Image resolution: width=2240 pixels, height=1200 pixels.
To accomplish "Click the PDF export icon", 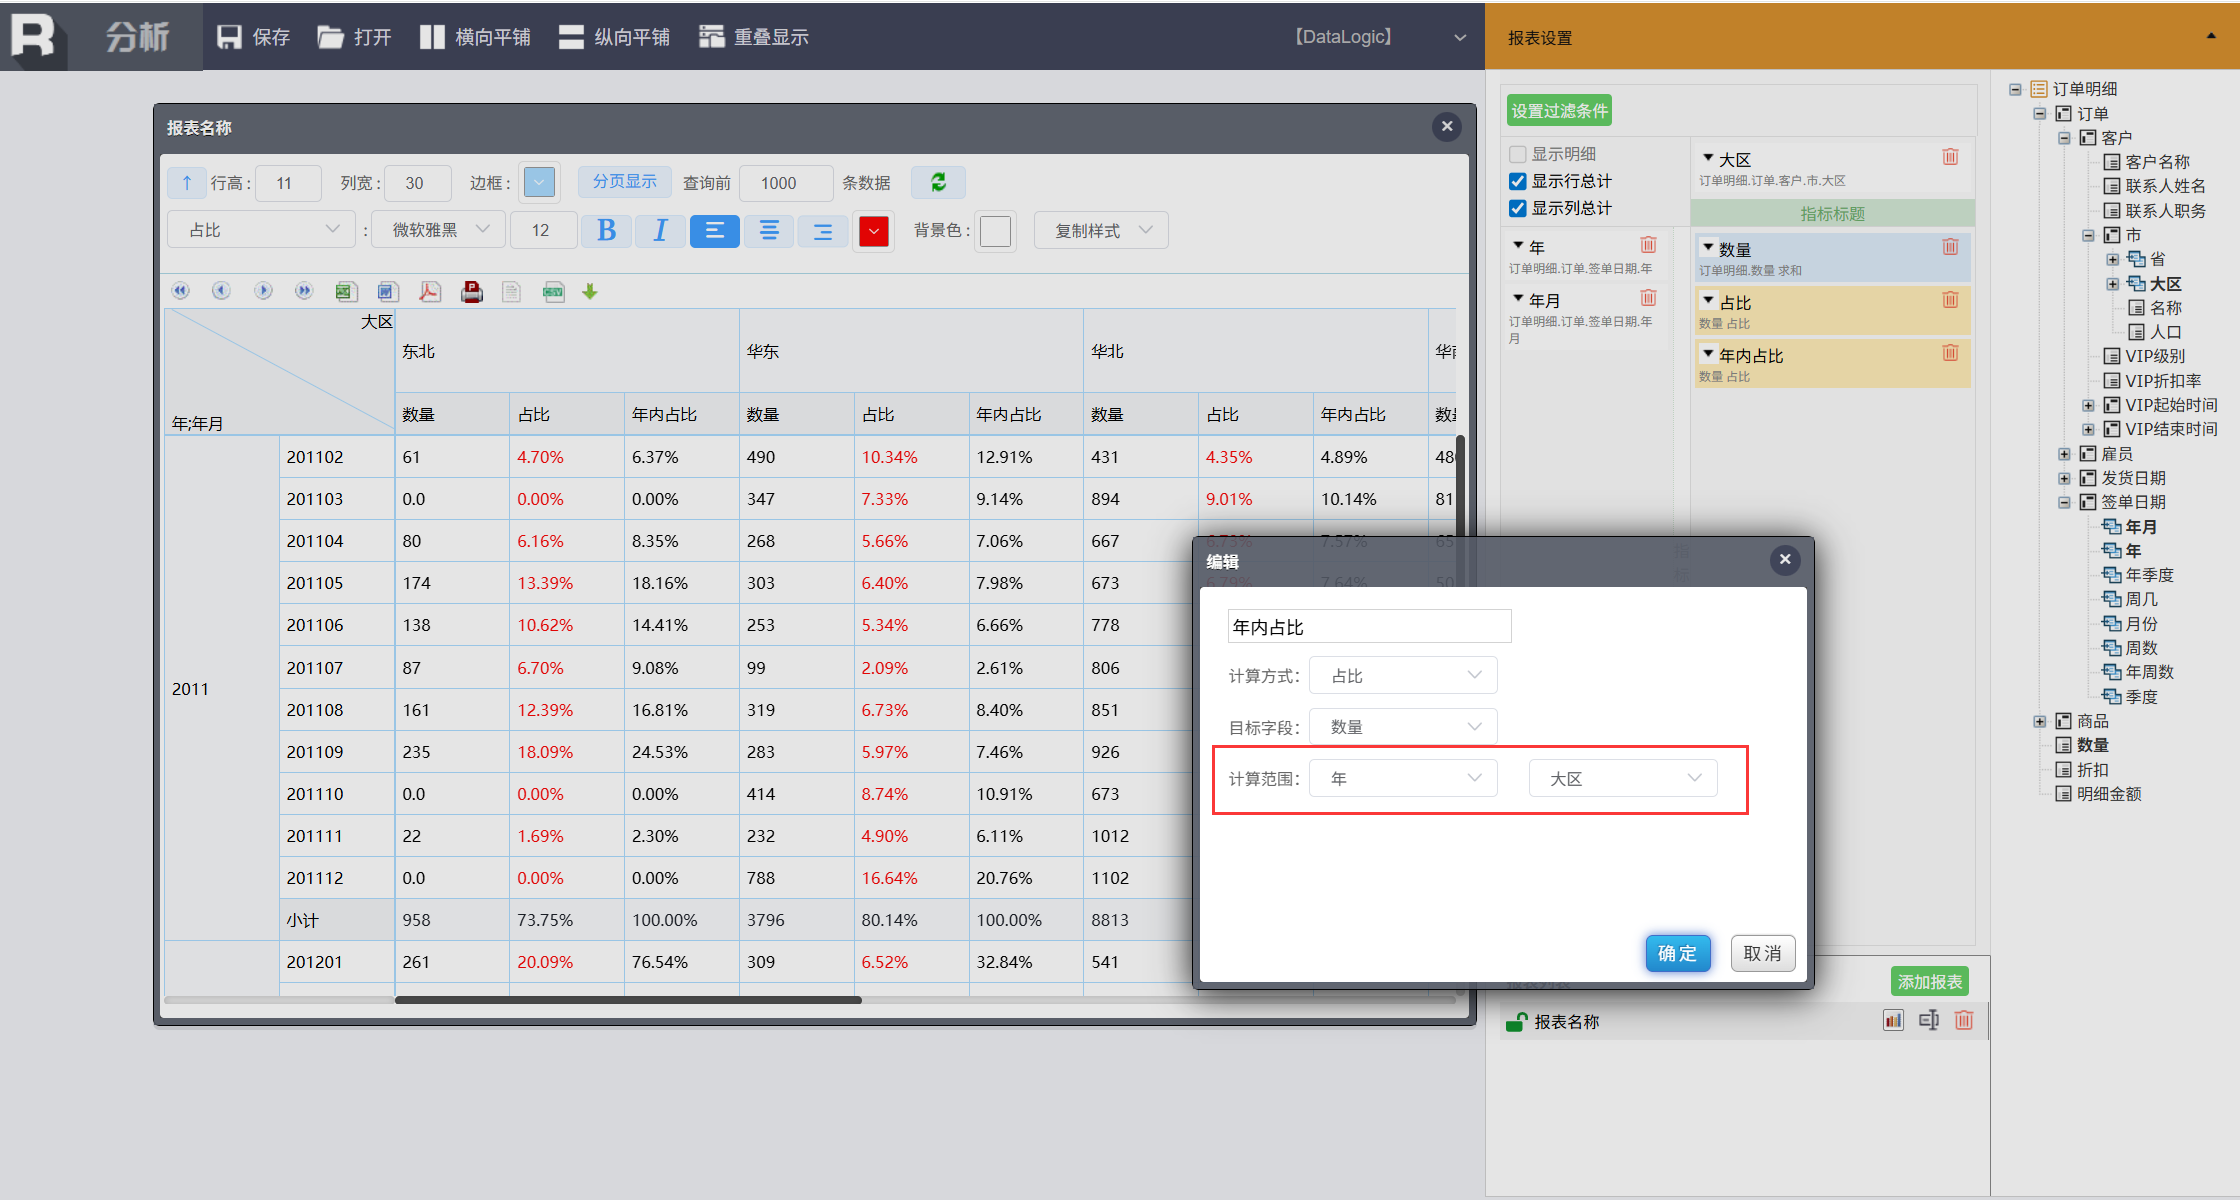I will coord(430,292).
